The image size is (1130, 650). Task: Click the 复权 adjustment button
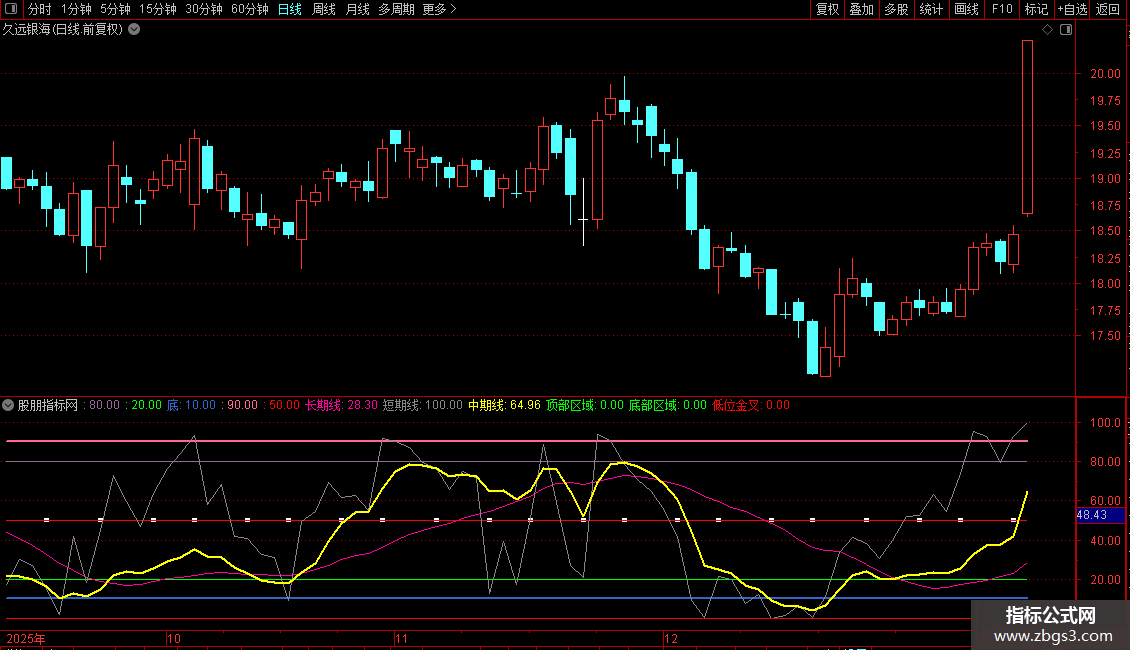click(x=828, y=9)
